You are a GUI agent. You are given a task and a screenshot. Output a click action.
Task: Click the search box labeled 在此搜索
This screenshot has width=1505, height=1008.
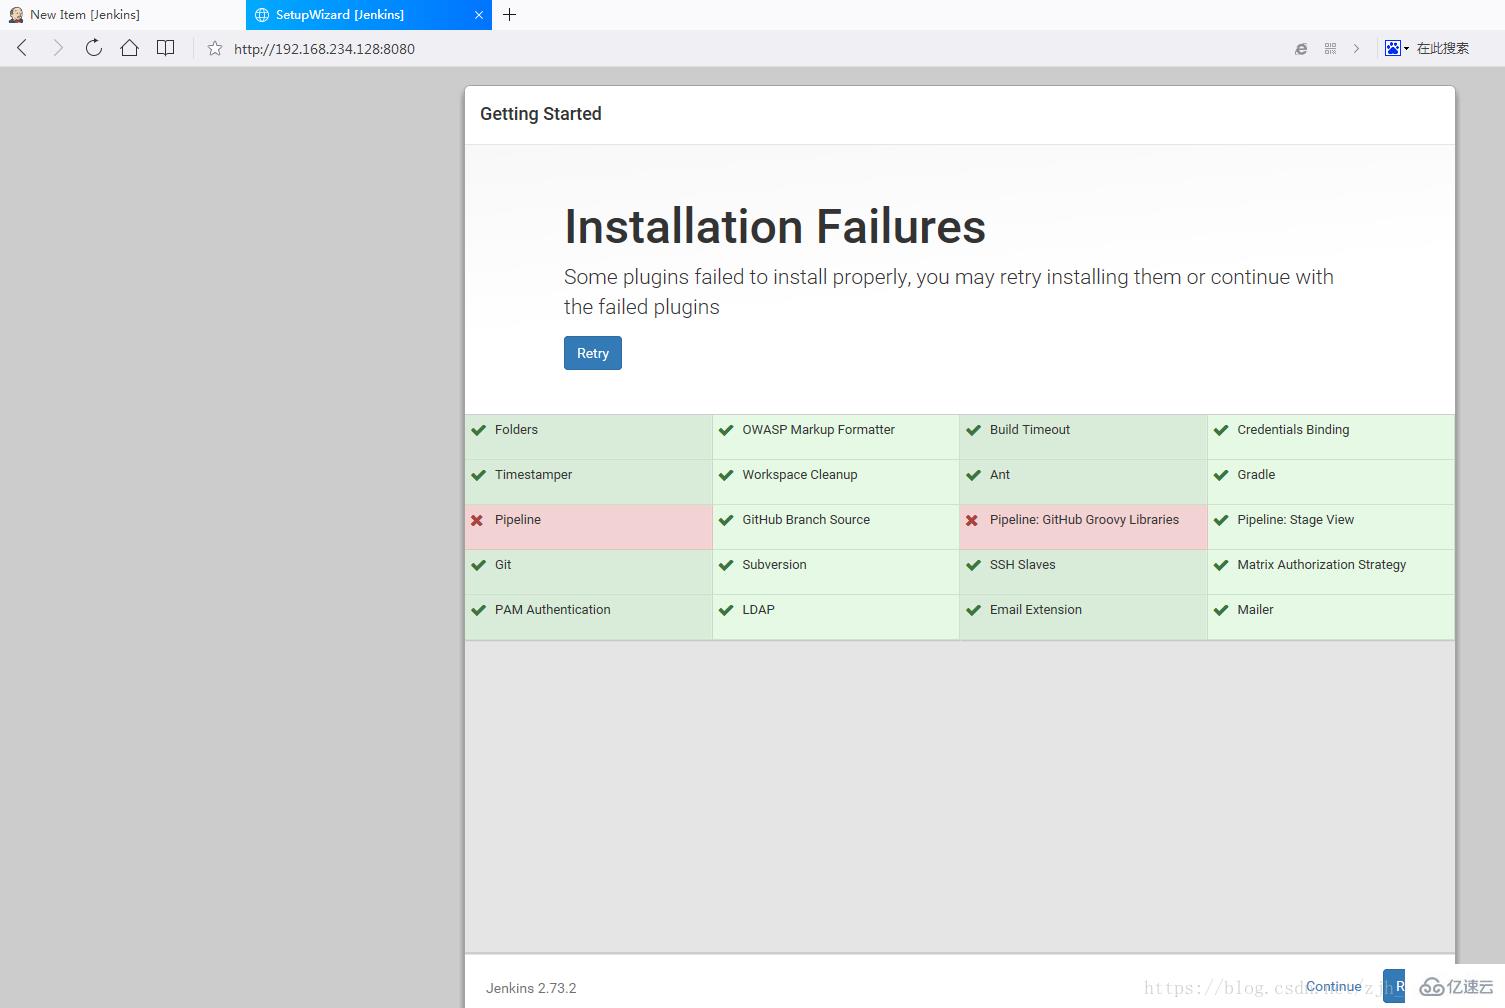[x=1443, y=48]
